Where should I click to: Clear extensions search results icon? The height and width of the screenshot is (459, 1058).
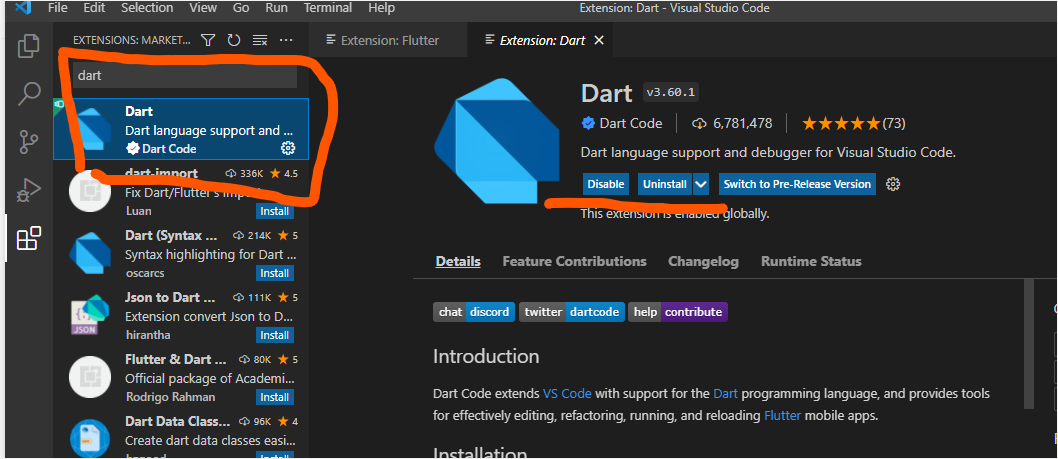[260, 40]
